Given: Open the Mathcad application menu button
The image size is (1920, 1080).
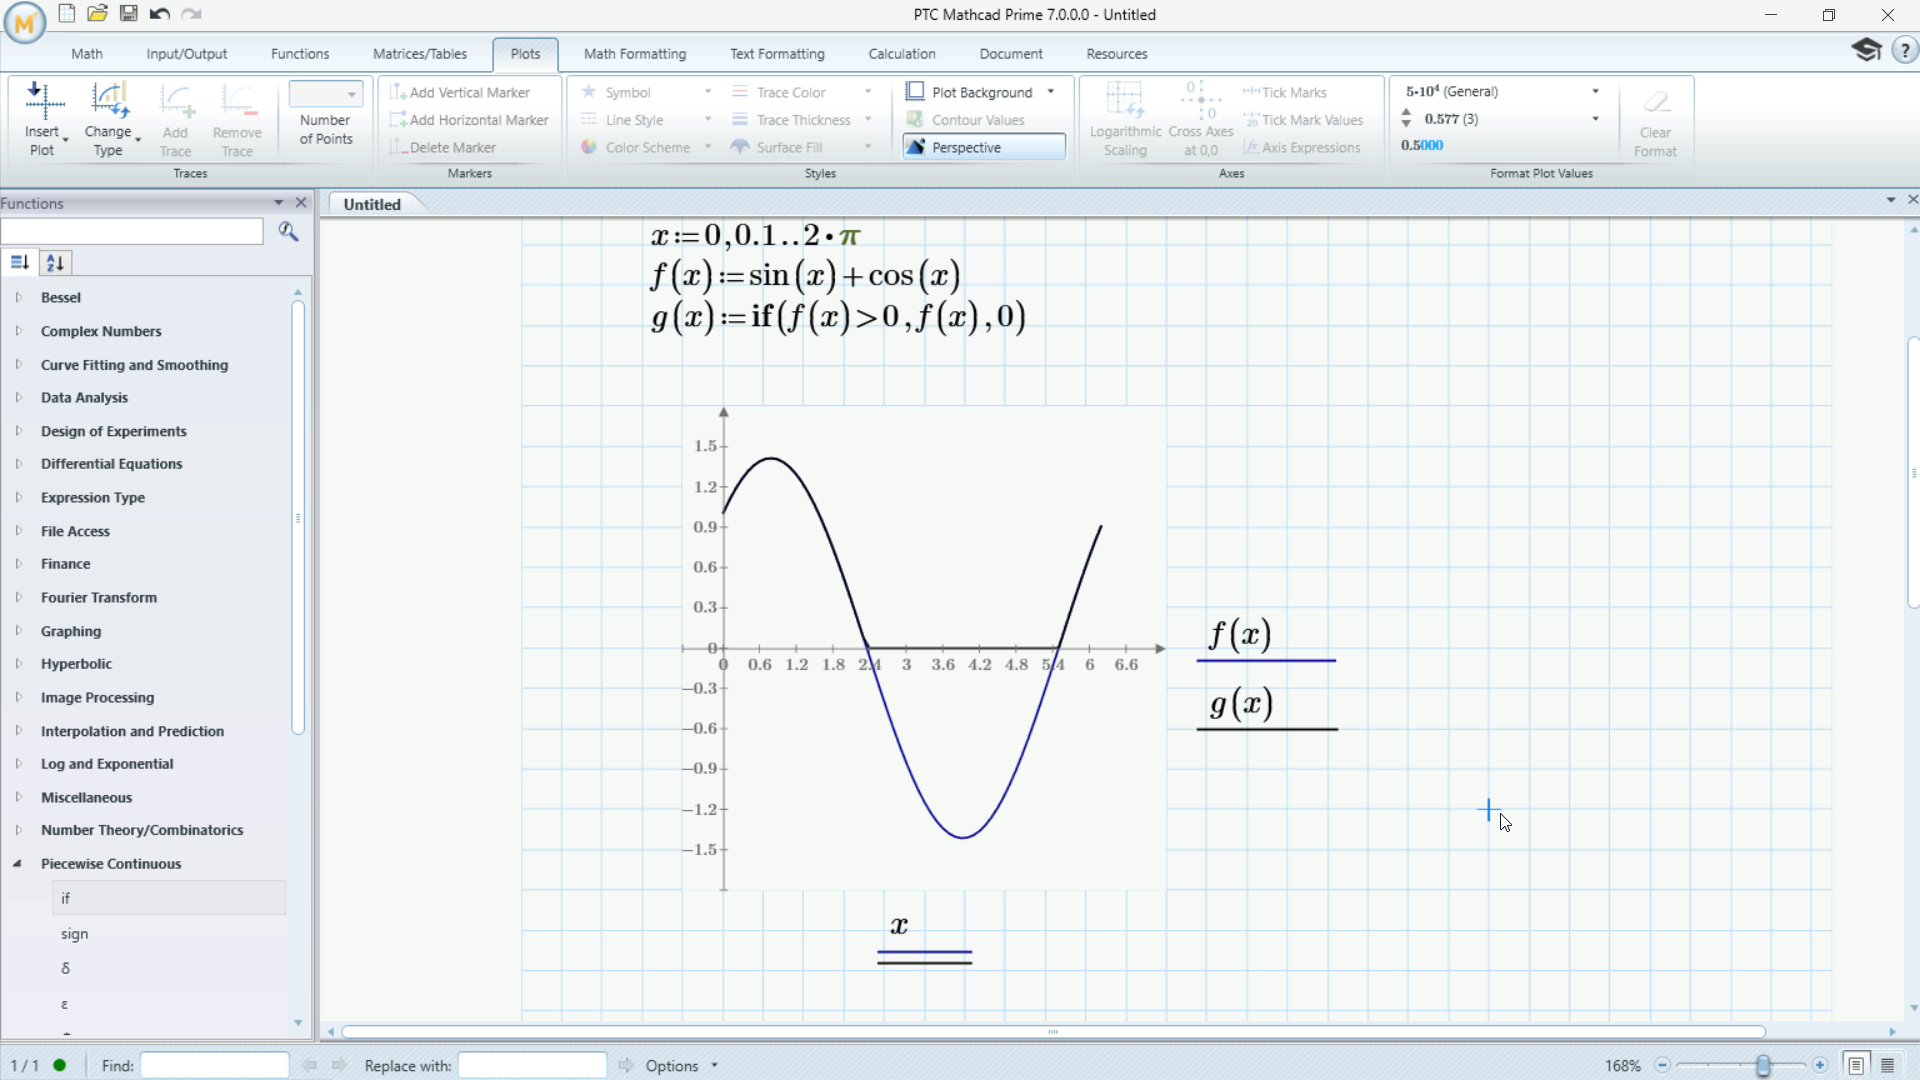Looking at the screenshot, I should pos(25,22).
